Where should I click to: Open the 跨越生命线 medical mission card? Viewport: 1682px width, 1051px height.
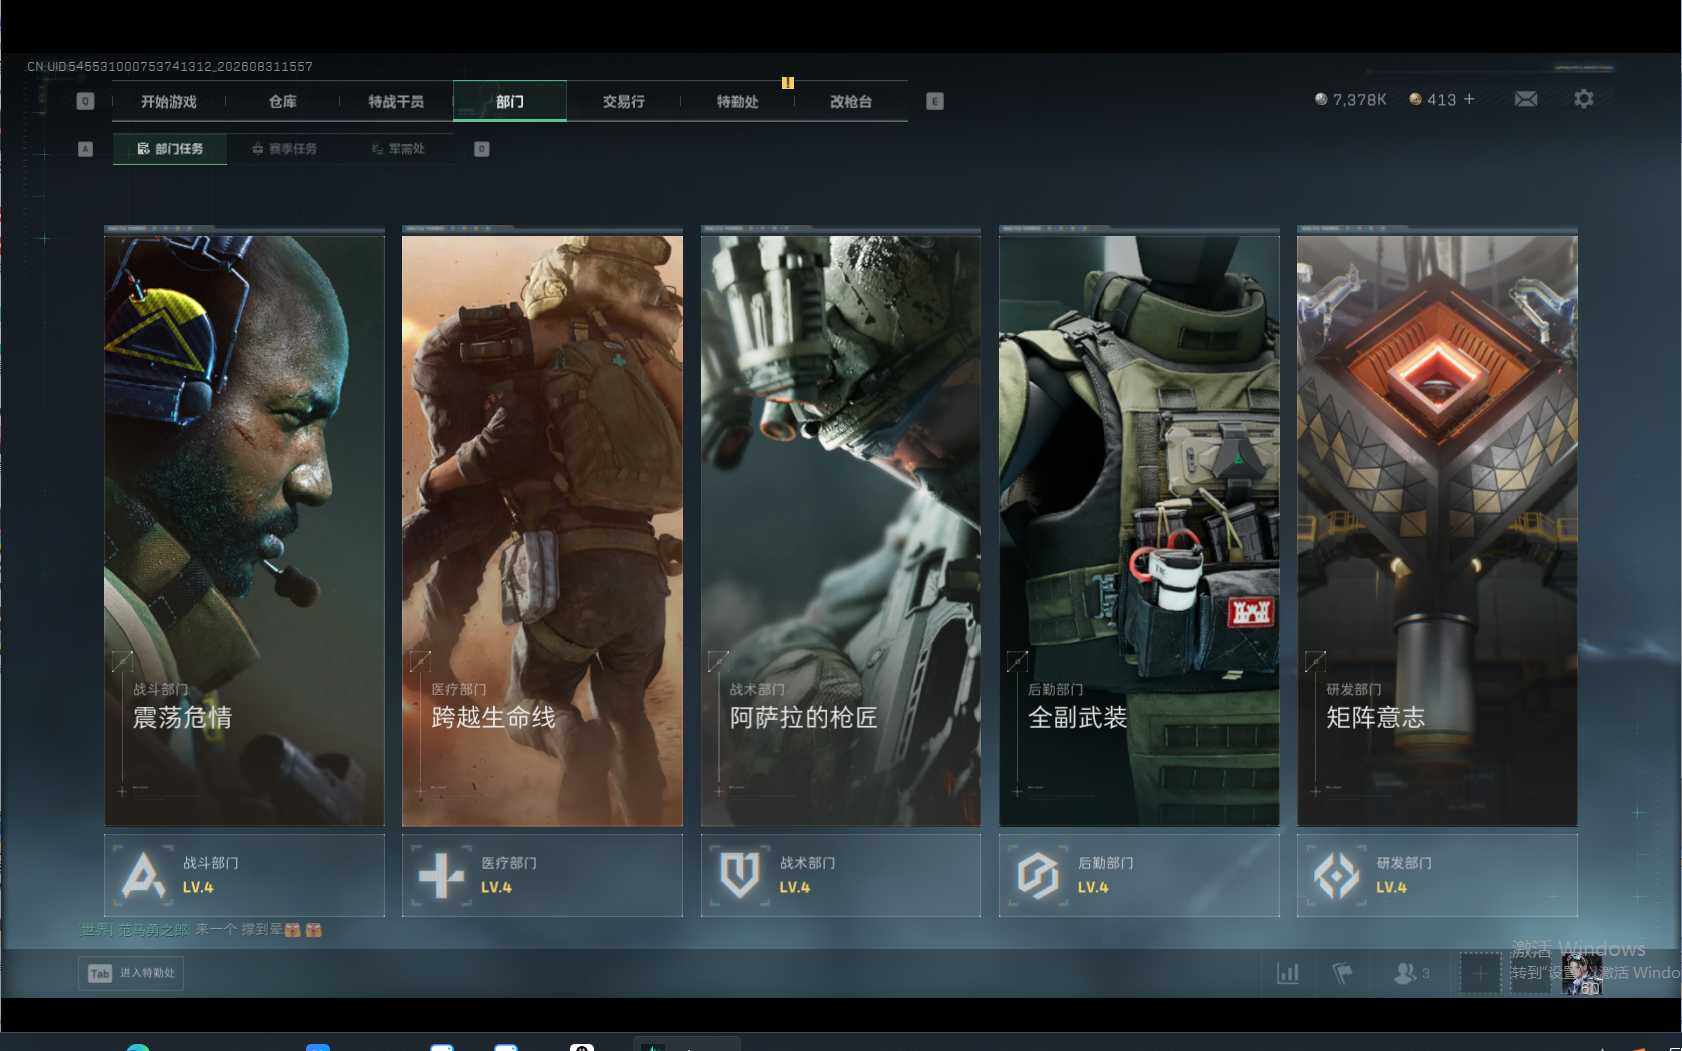[x=542, y=530]
